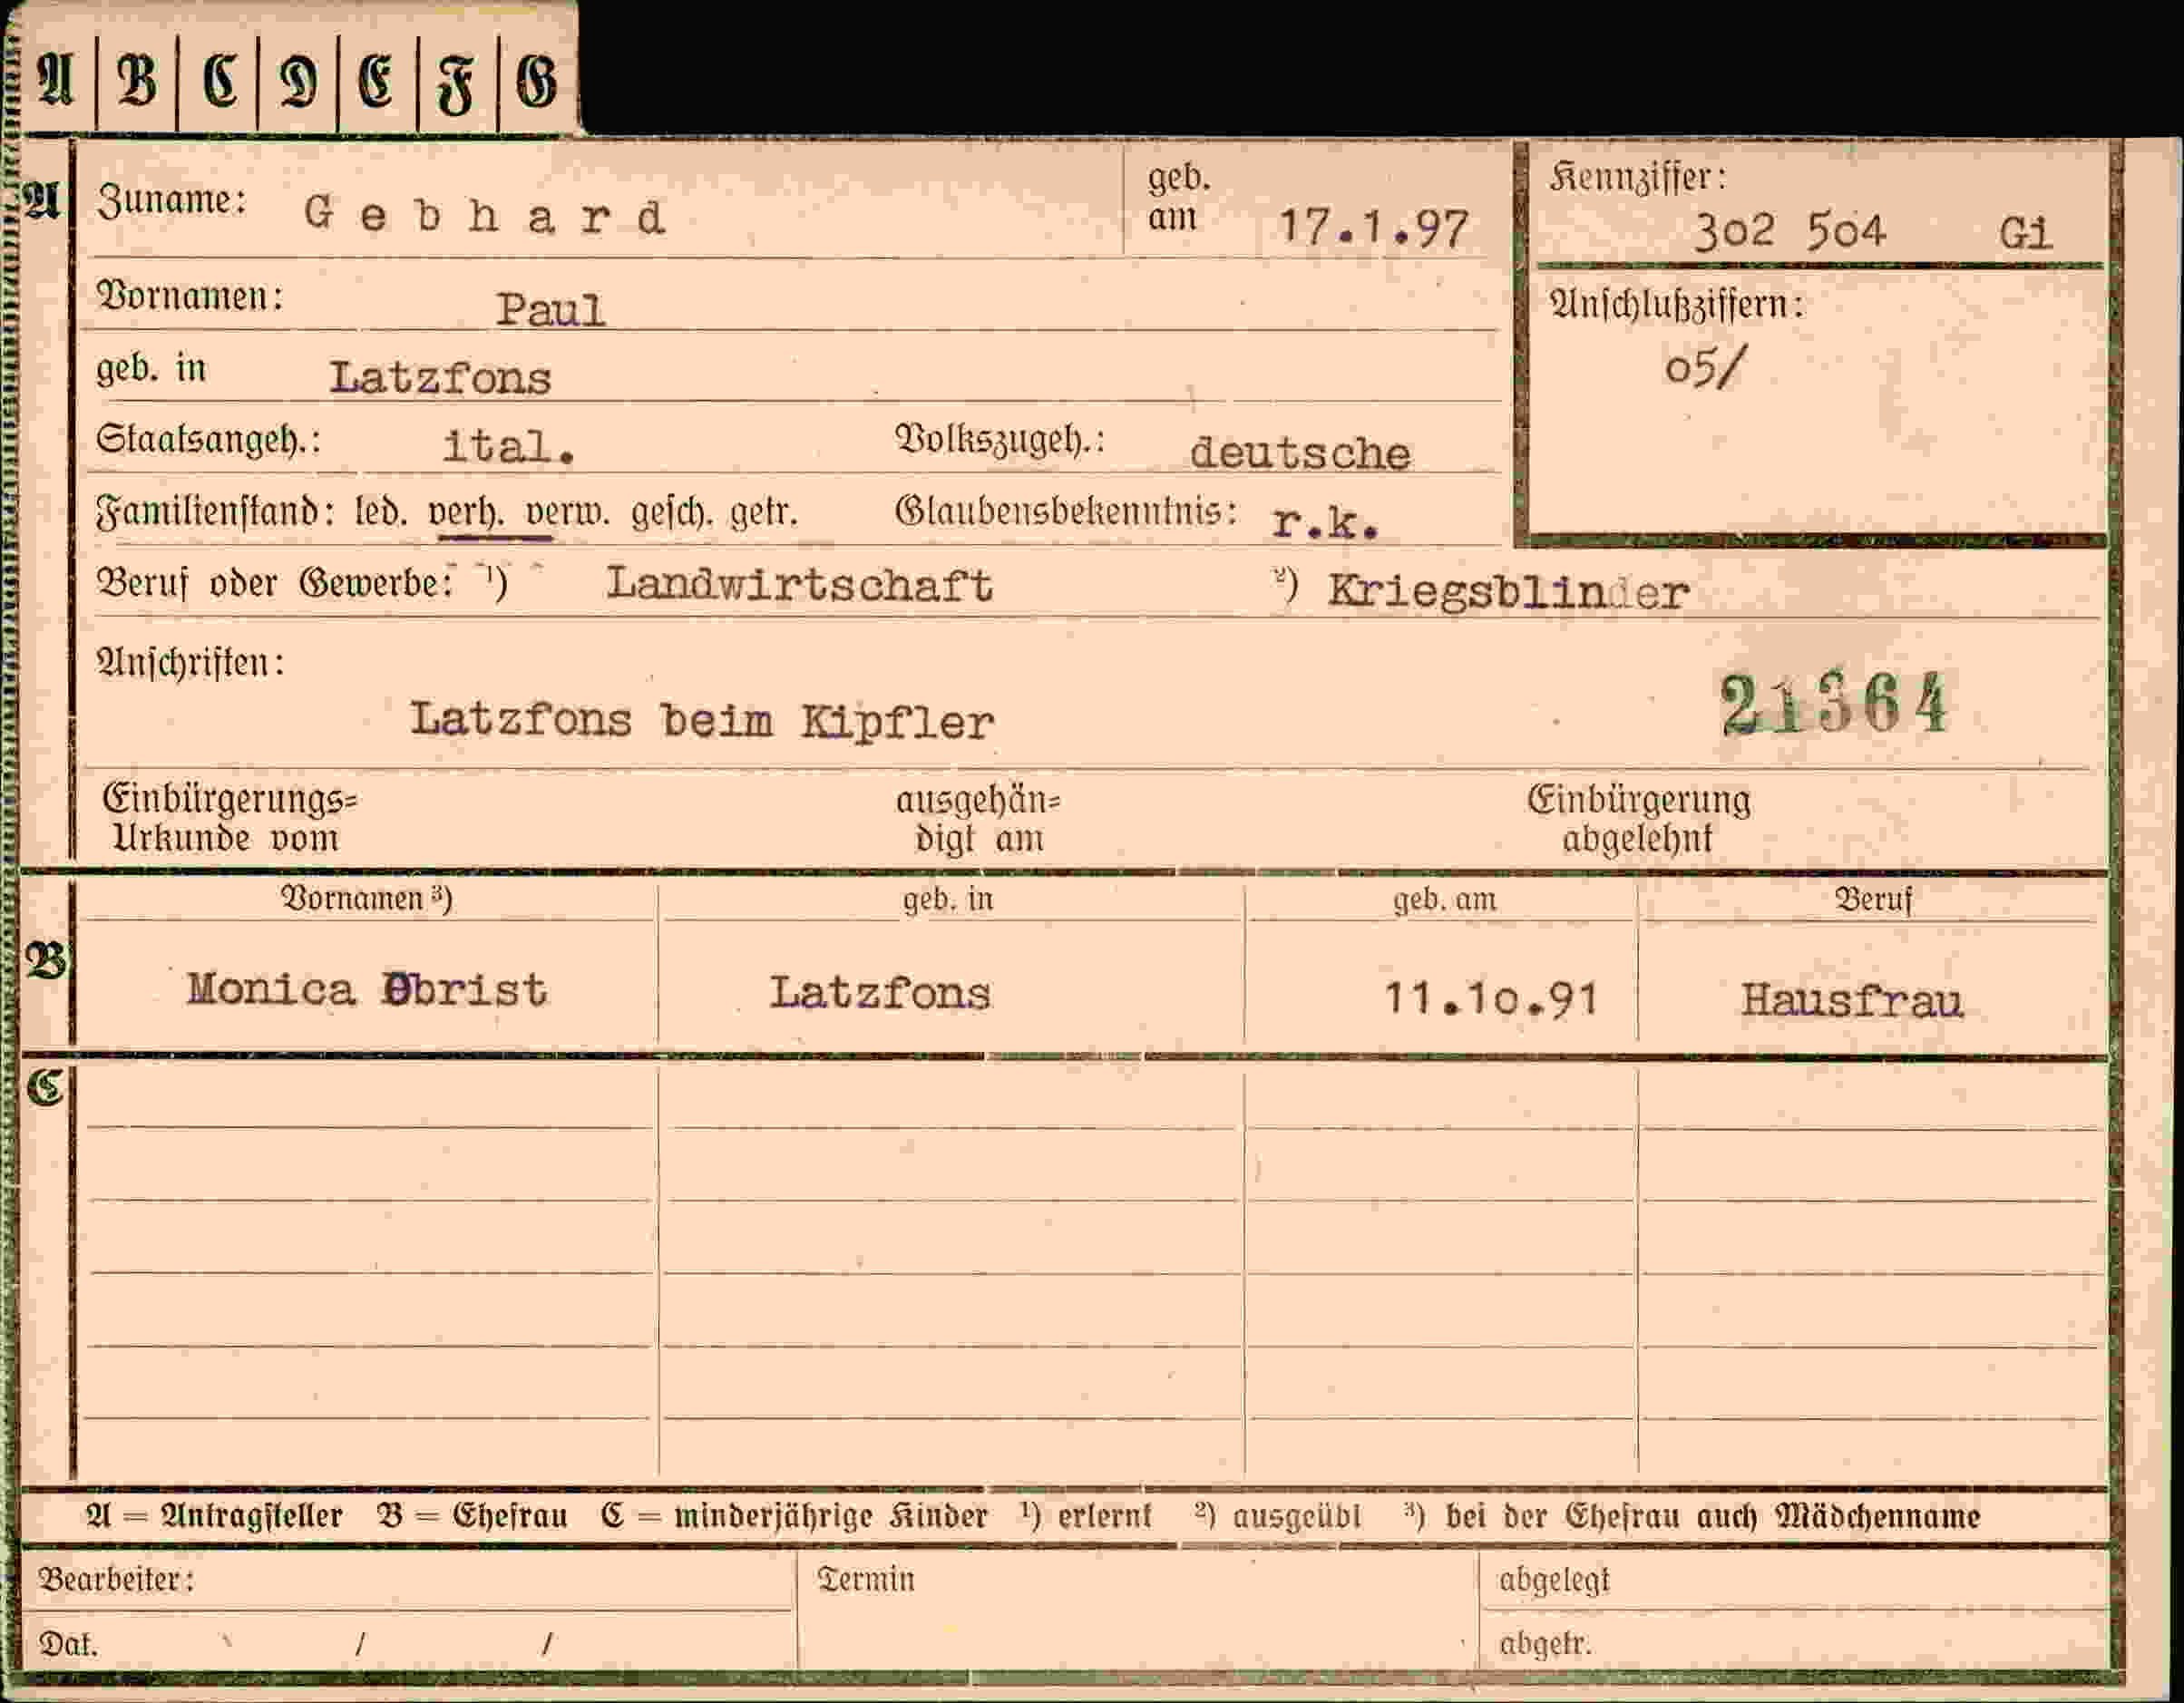Click the index tab letter F

456,83
